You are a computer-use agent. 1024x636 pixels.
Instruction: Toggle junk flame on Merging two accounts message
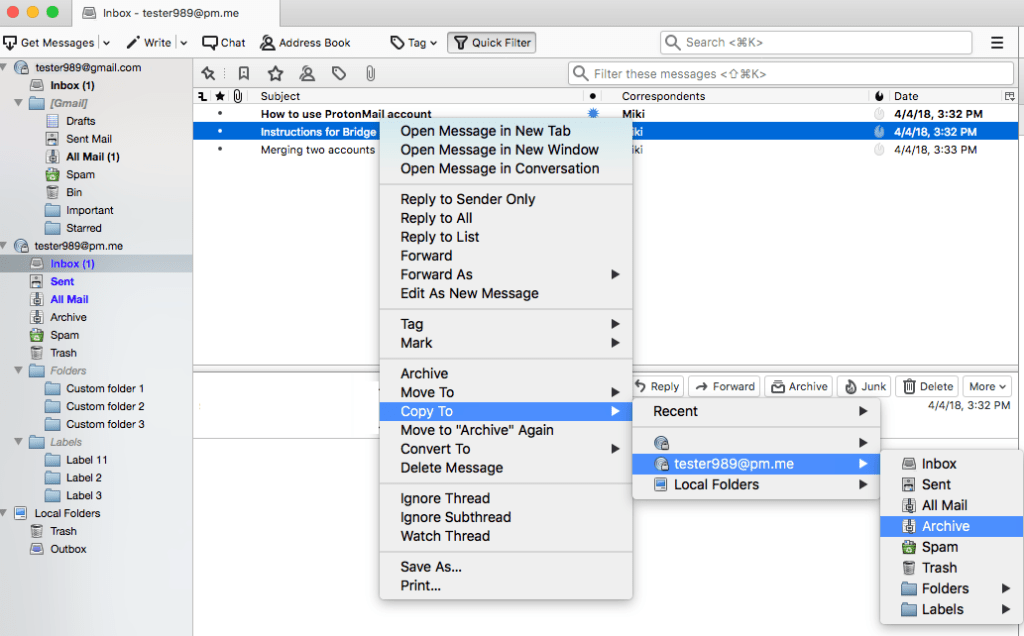(x=879, y=150)
